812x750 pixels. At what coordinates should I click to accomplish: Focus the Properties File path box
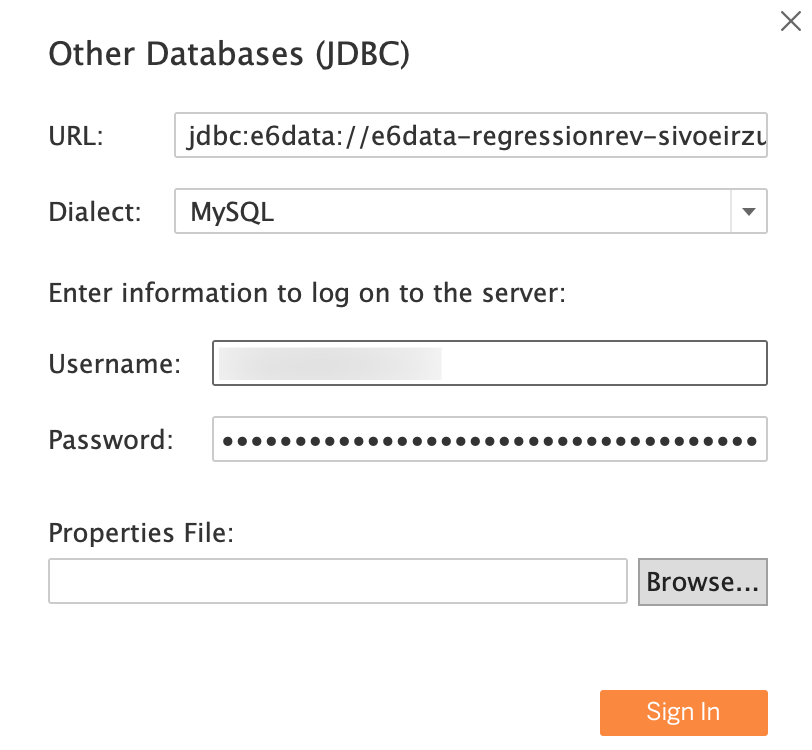(337, 581)
